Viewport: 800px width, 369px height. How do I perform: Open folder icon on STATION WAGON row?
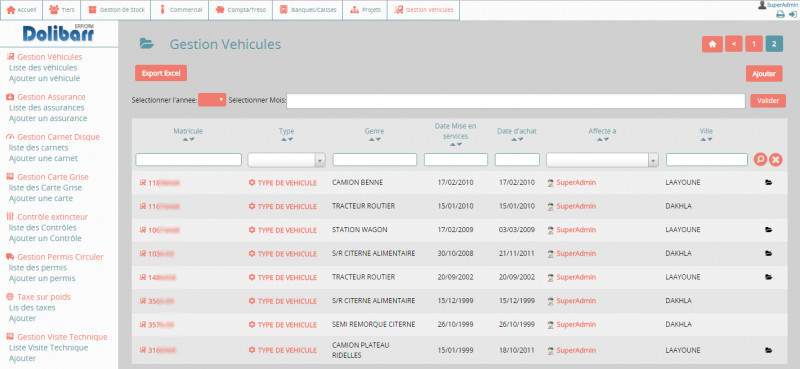click(x=768, y=230)
